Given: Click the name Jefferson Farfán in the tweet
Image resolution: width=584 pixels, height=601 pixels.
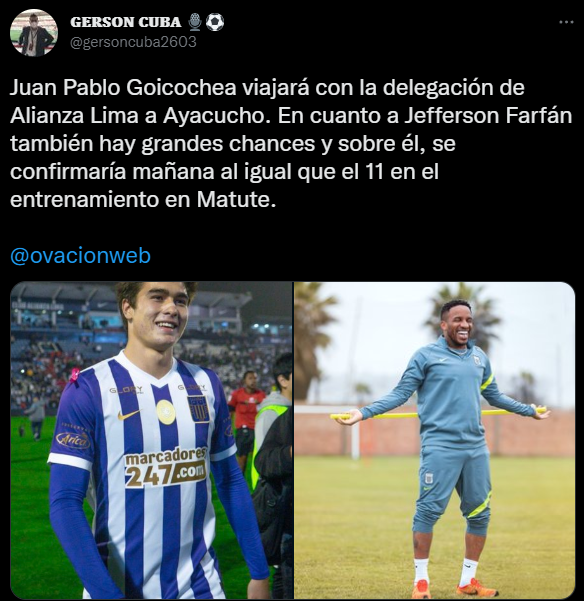Looking at the screenshot, I should 488,115.
